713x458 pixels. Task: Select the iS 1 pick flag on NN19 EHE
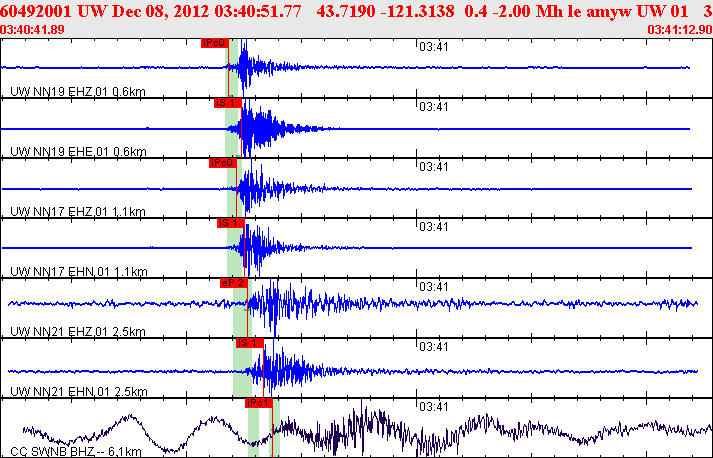coord(226,102)
